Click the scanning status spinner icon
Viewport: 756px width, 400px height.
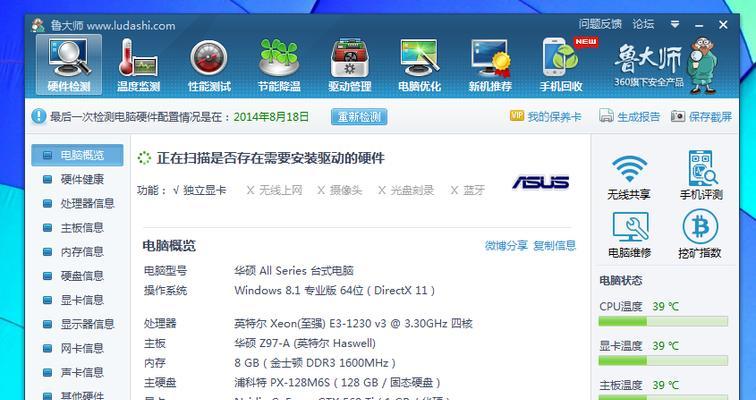(x=144, y=158)
